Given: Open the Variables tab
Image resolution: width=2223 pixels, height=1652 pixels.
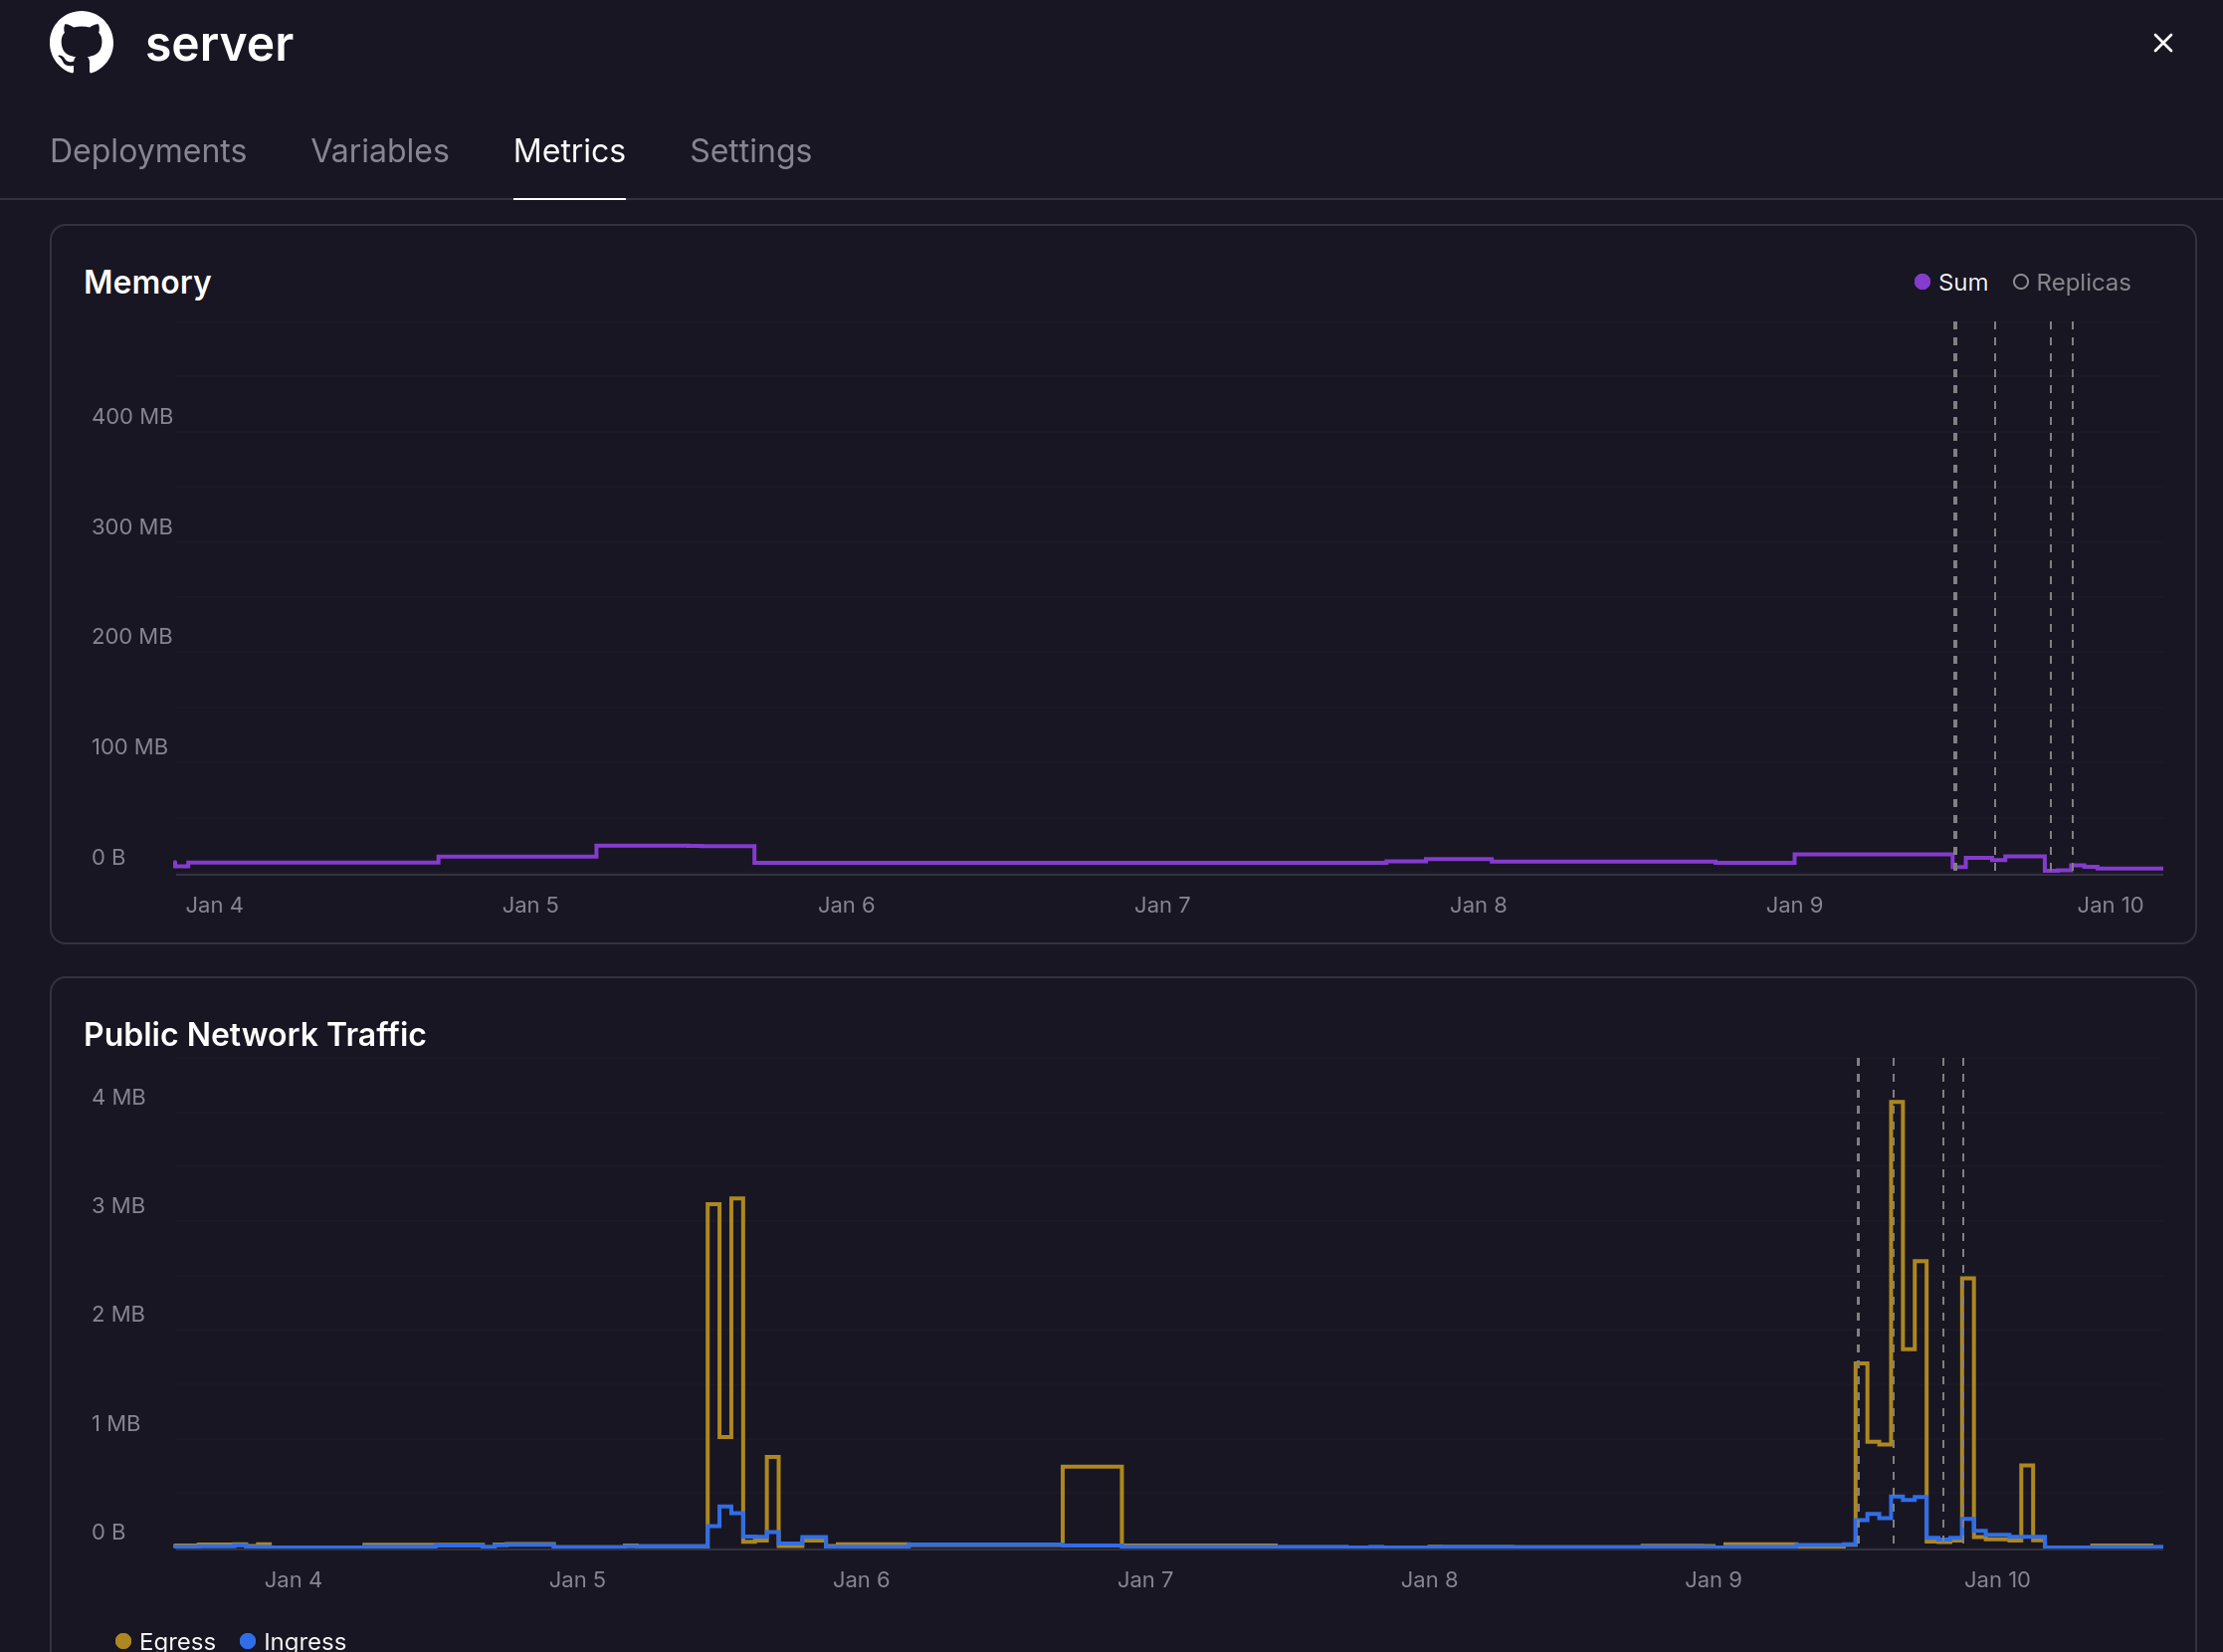Looking at the screenshot, I should 380,151.
